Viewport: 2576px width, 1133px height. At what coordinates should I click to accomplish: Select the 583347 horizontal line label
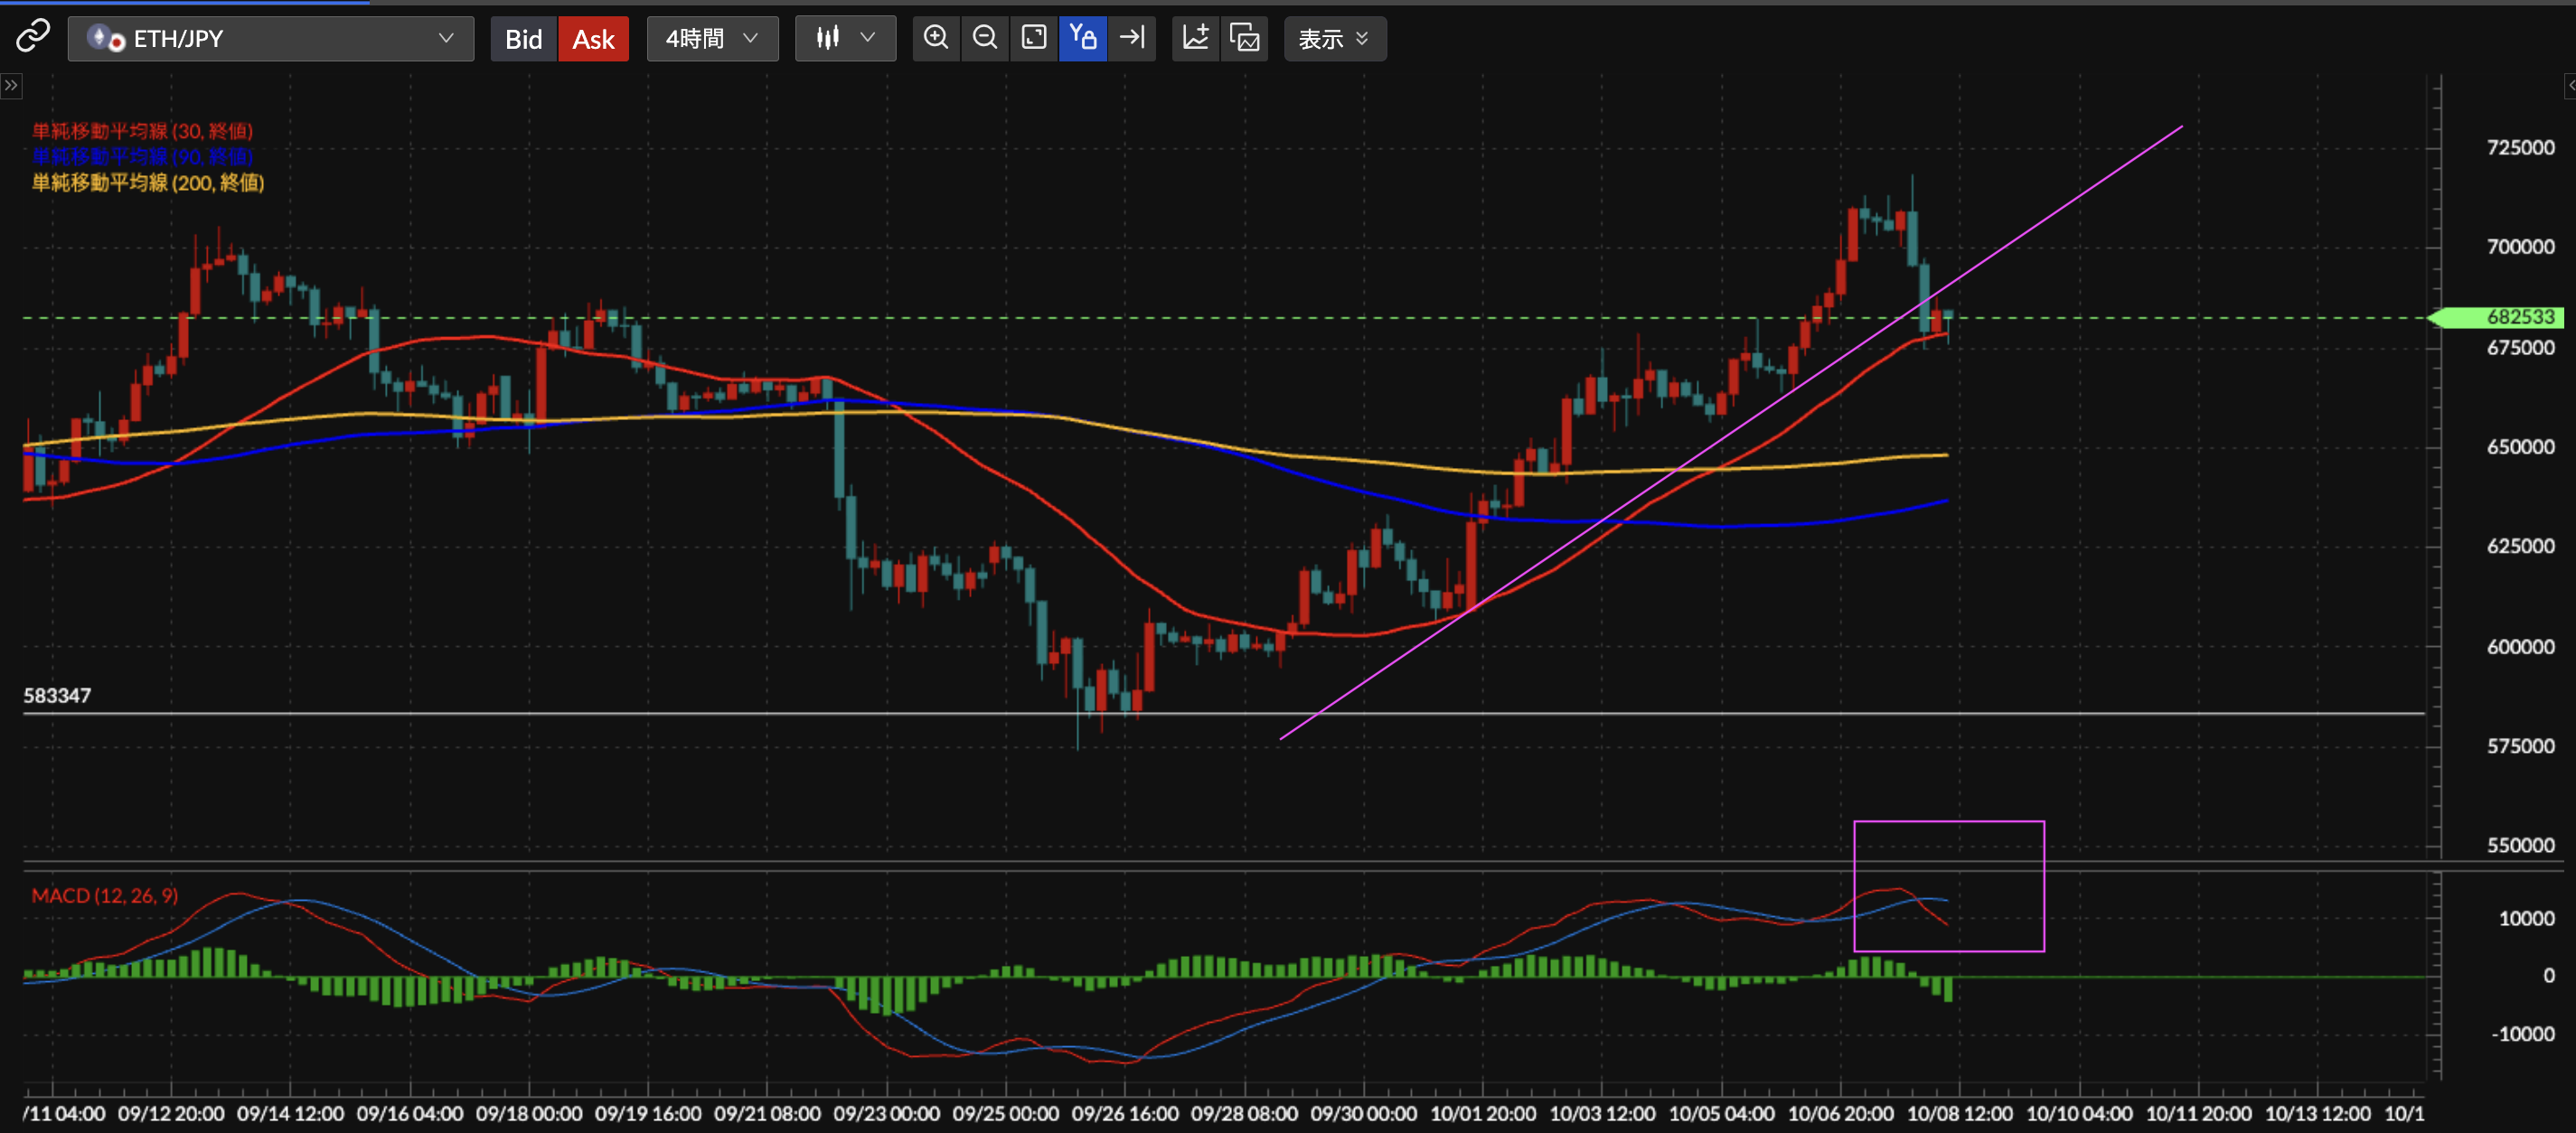57,695
